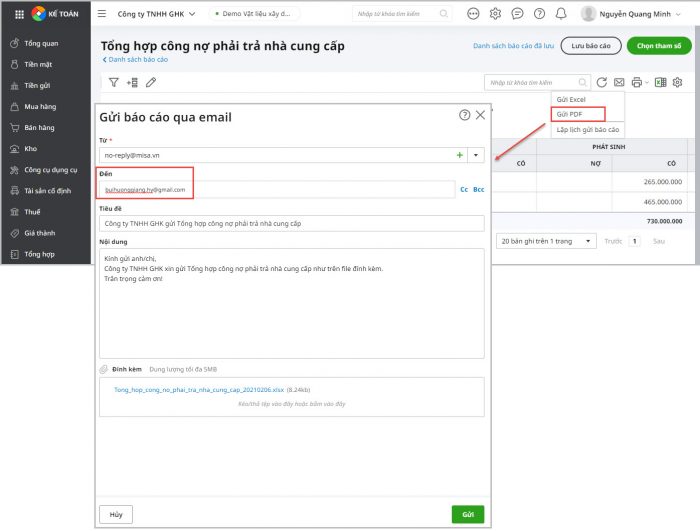Open Tài sản cố định in sidebar
Image resolution: width=700 pixels, height=531 pixels.
(x=46, y=191)
